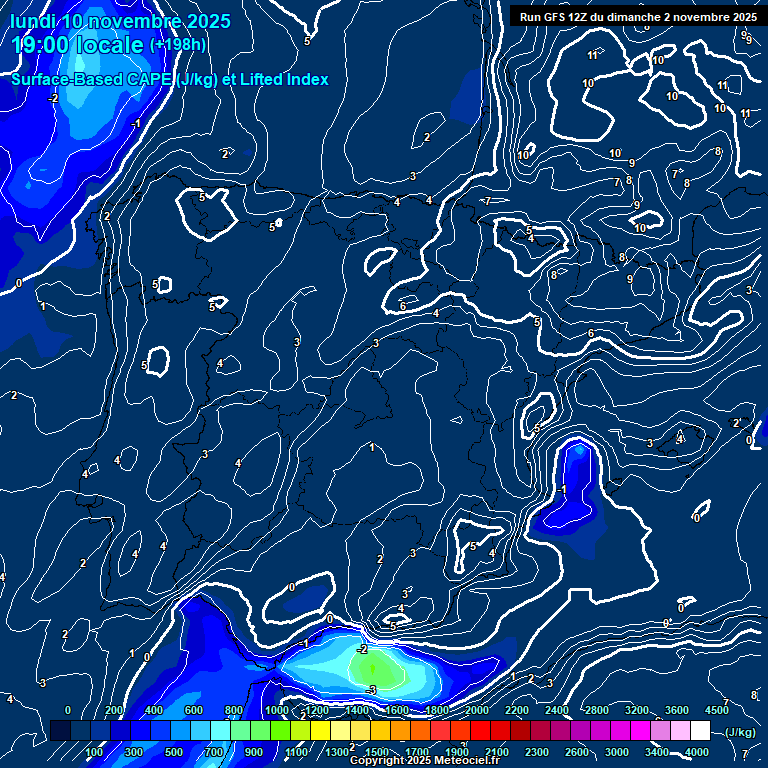Click the '800' value above the legend
The height and width of the screenshot is (768, 768).
coord(234,710)
